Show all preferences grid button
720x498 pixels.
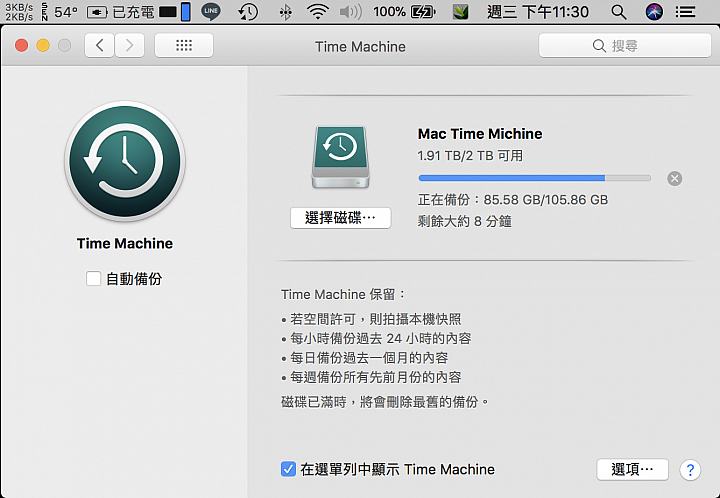click(184, 45)
